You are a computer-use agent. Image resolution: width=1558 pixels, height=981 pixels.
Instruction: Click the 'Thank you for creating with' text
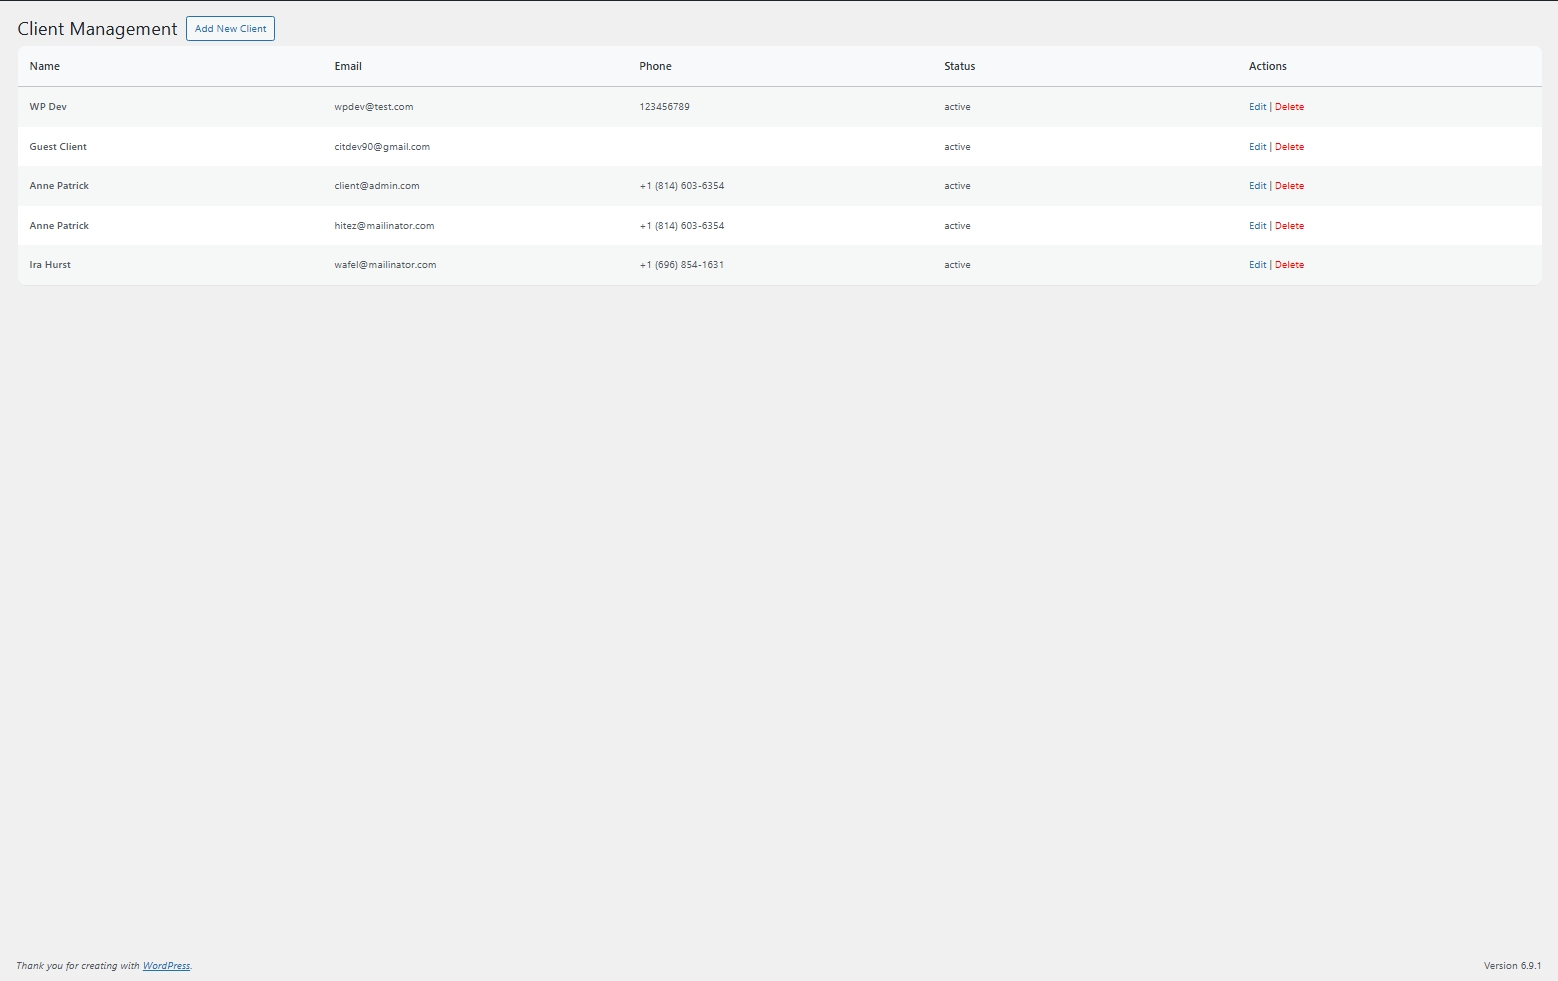point(78,966)
